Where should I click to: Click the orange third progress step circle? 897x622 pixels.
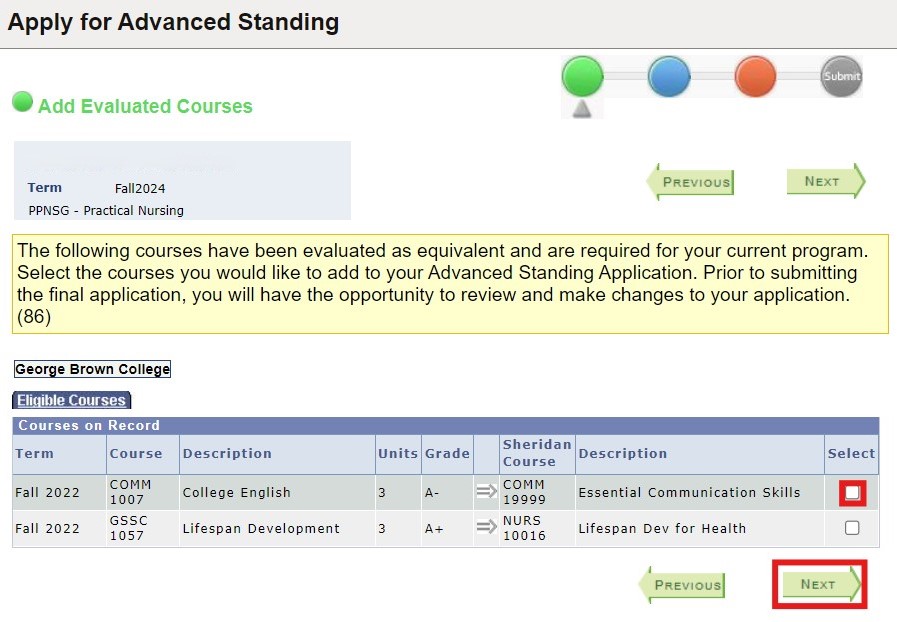click(x=755, y=76)
